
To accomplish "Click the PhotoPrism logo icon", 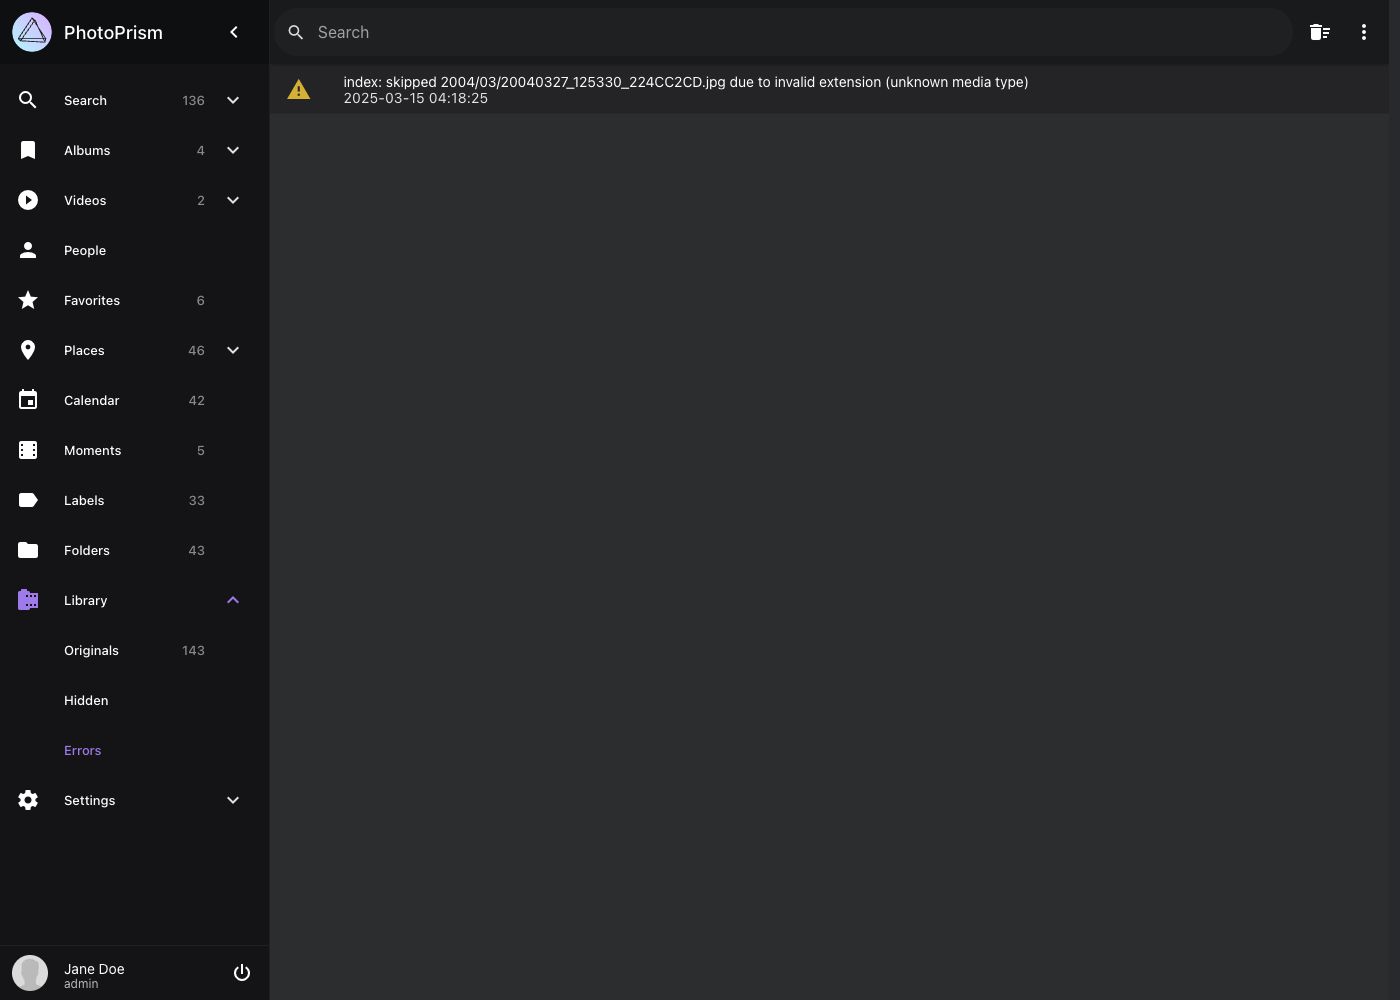I will click(32, 32).
